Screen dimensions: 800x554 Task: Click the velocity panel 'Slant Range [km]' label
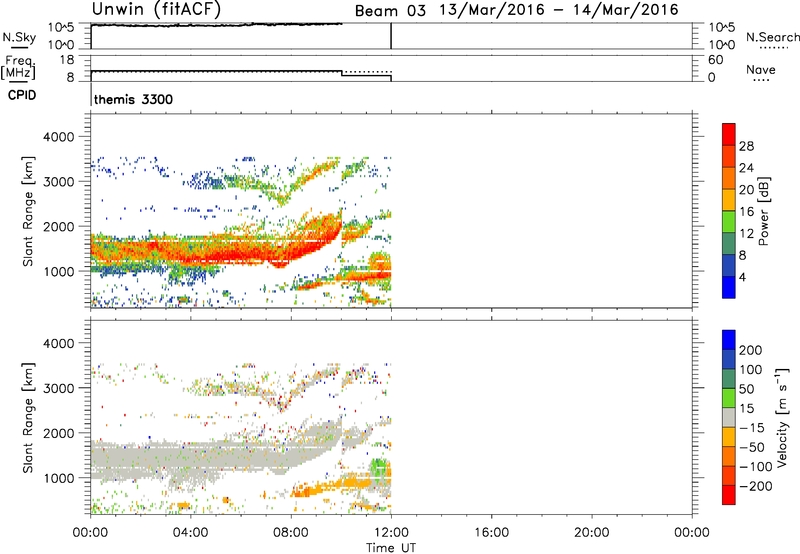tap(28, 417)
